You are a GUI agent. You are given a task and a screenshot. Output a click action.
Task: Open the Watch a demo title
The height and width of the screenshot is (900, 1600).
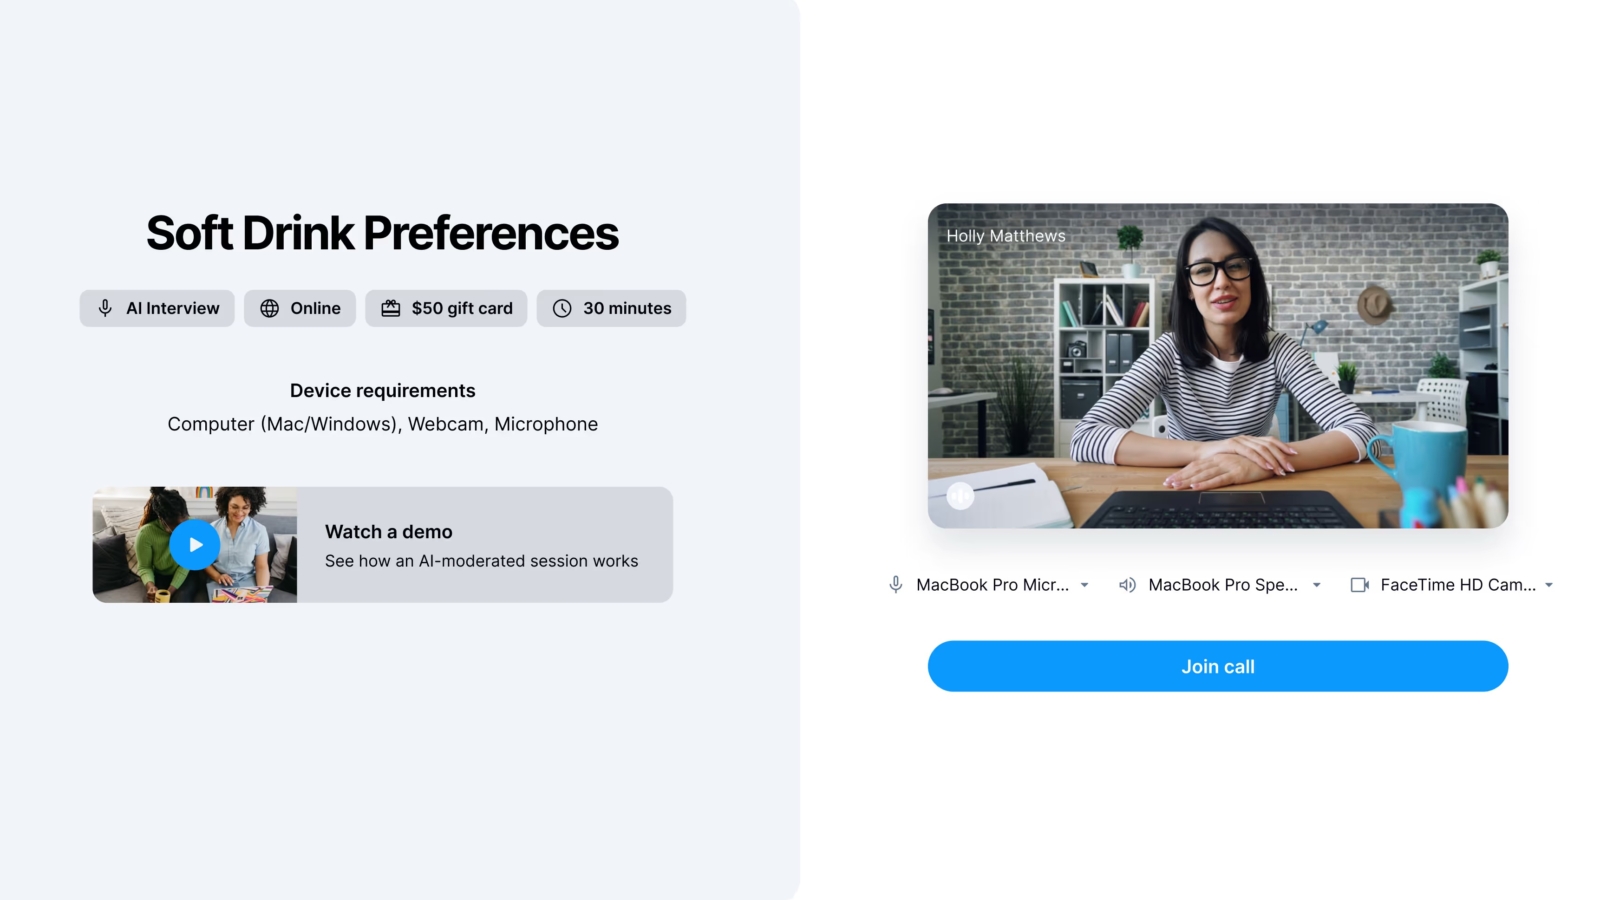389,532
